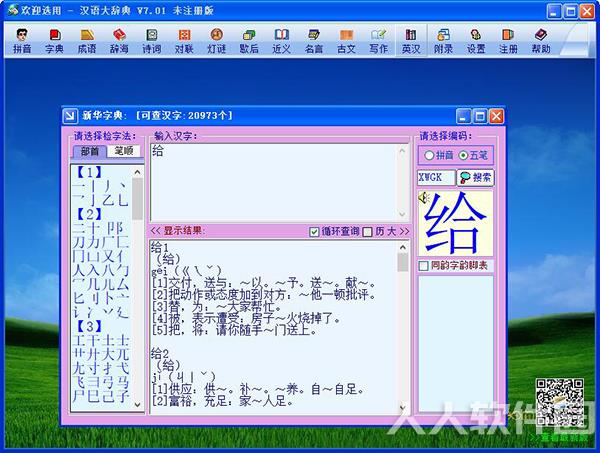
Task: Open the 歇后 sayings tool
Action: 249,41
